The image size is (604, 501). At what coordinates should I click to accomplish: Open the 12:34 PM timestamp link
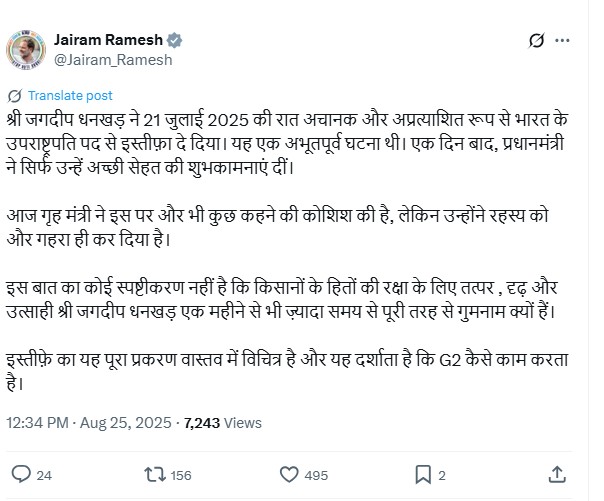click(x=36, y=424)
